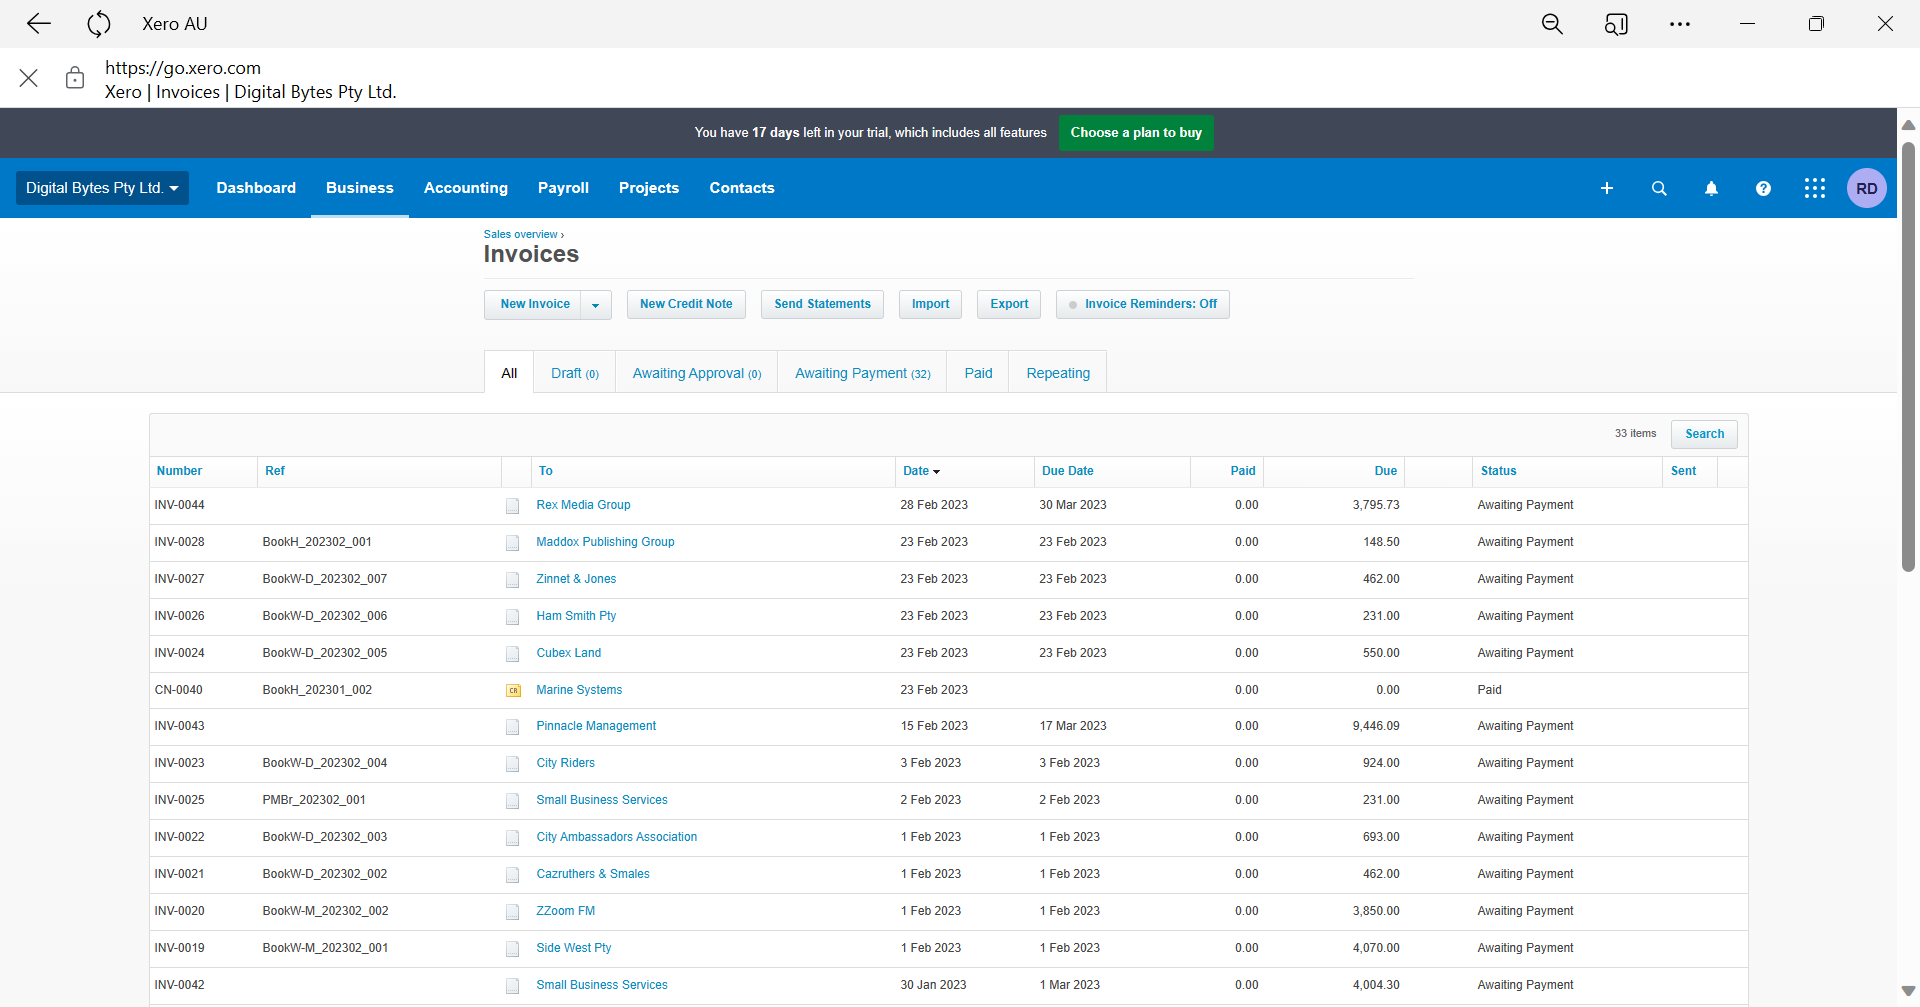Image resolution: width=1920 pixels, height=1007 pixels.
Task: View site security lock information
Action: tap(75, 78)
